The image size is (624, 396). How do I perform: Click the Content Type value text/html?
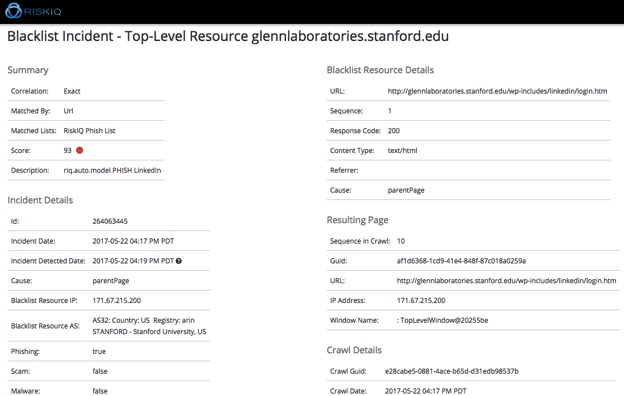(x=402, y=150)
